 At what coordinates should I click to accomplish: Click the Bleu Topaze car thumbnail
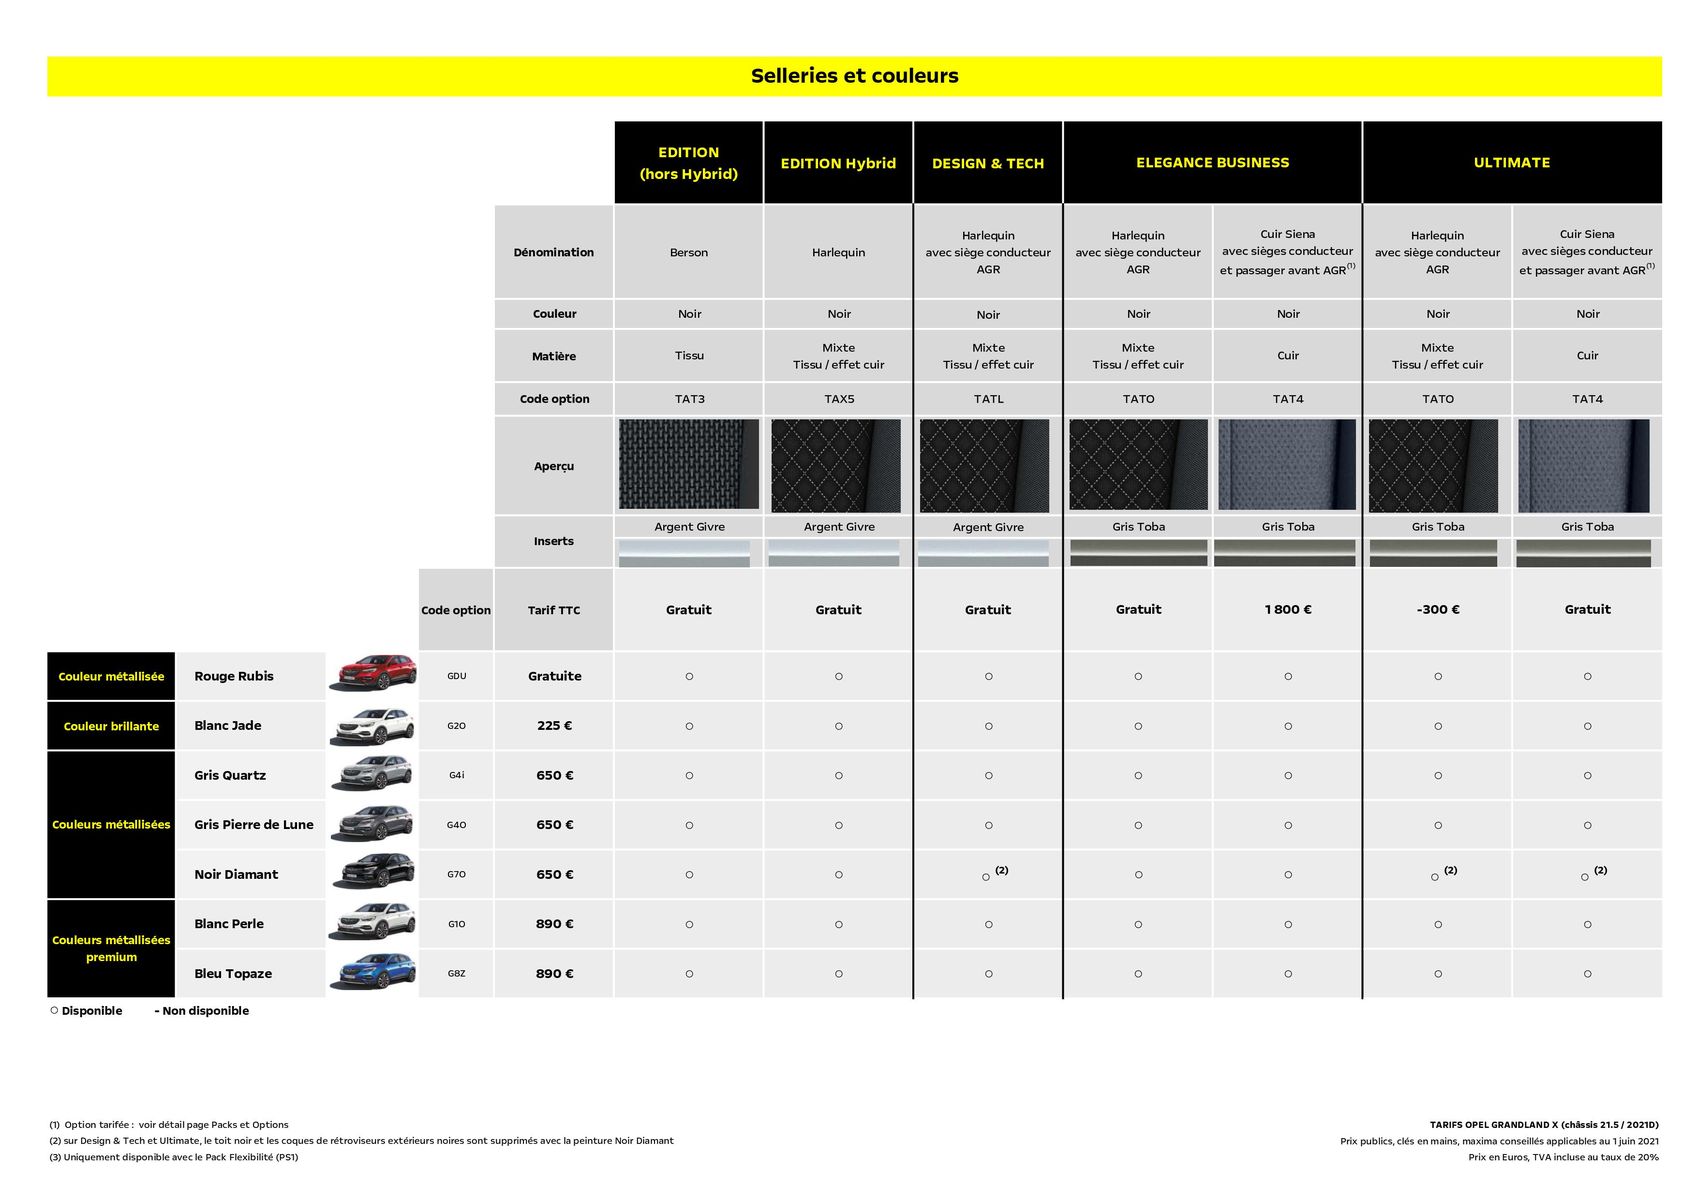tap(373, 971)
